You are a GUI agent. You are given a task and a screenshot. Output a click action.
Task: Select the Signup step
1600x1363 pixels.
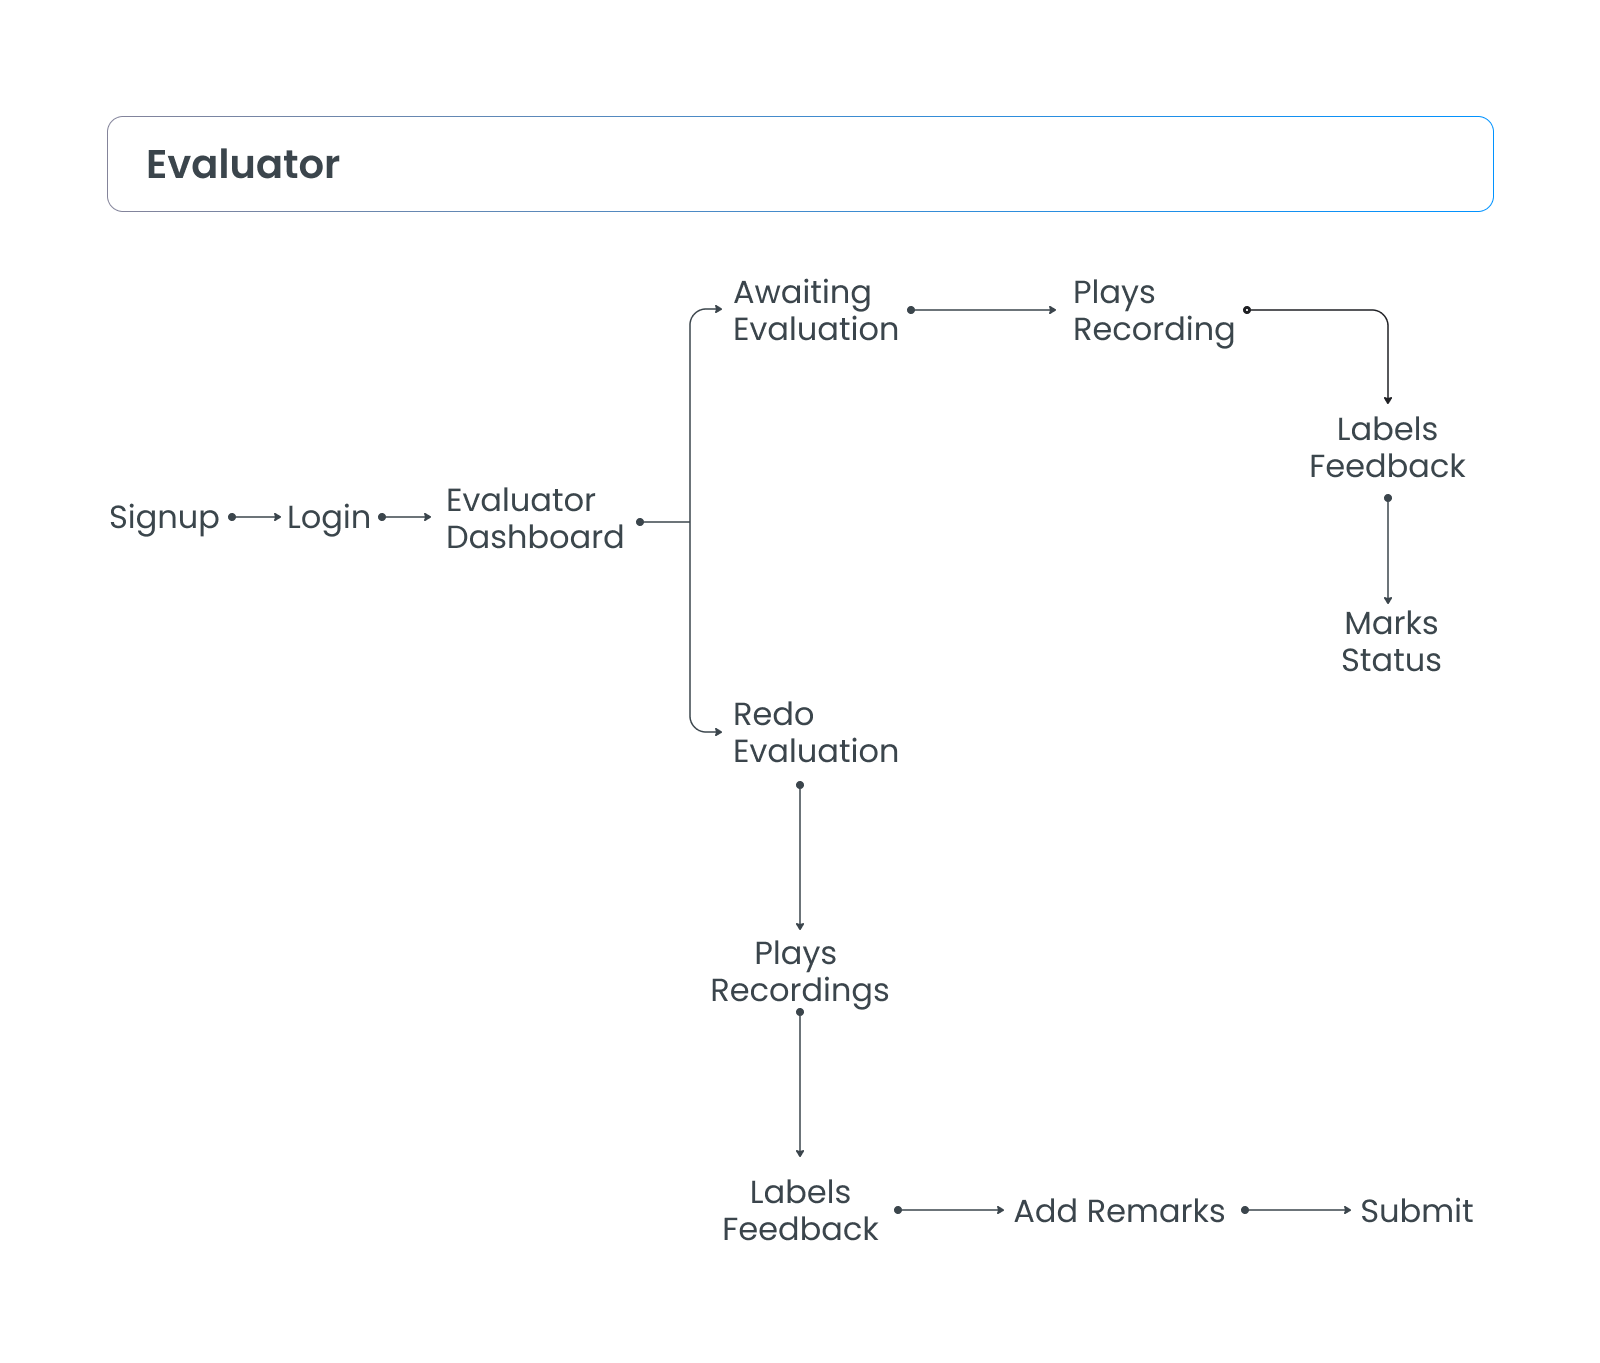tap(164, 517)
